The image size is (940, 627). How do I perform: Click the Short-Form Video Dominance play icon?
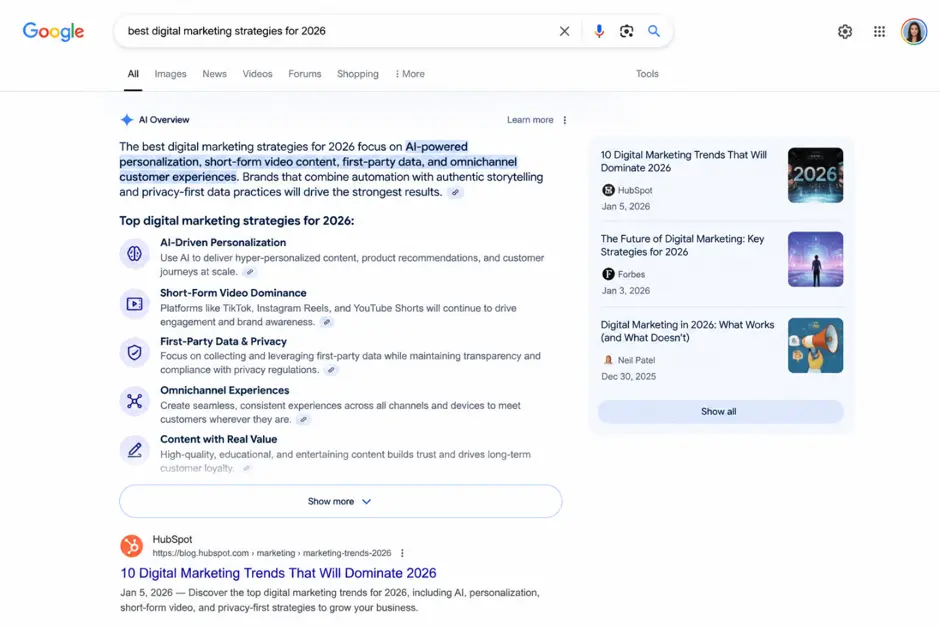[x=134, y=304]
